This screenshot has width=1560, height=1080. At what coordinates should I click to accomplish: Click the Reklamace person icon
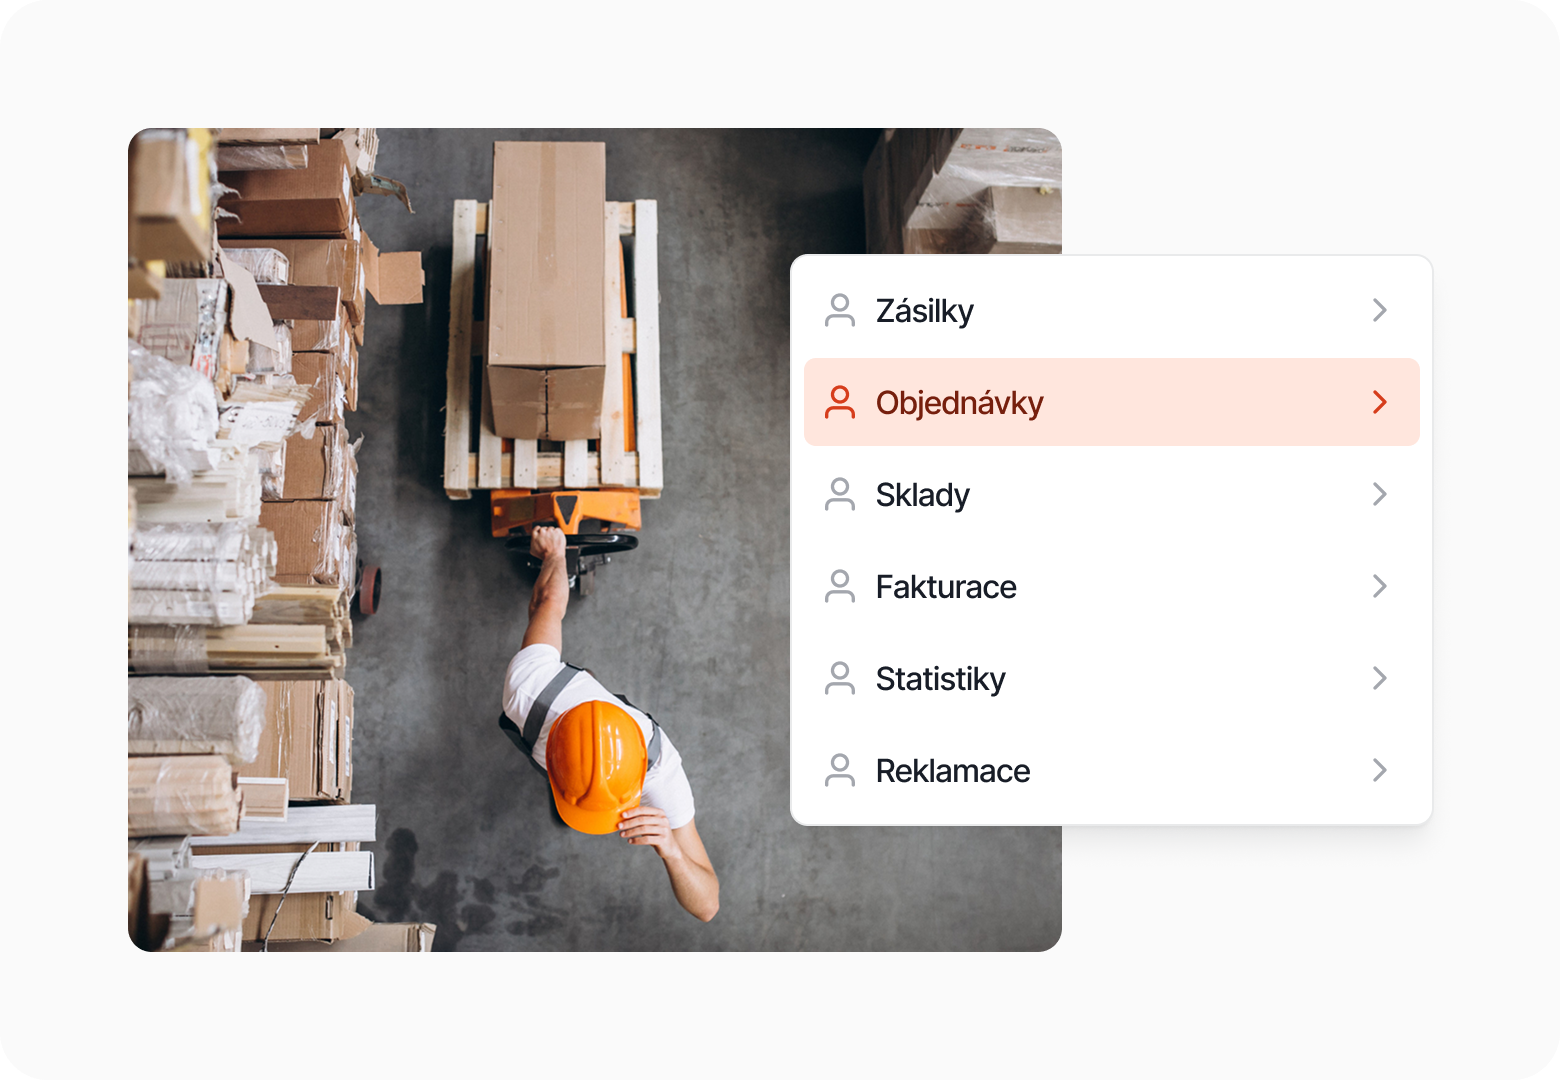[x=840, y=771]
